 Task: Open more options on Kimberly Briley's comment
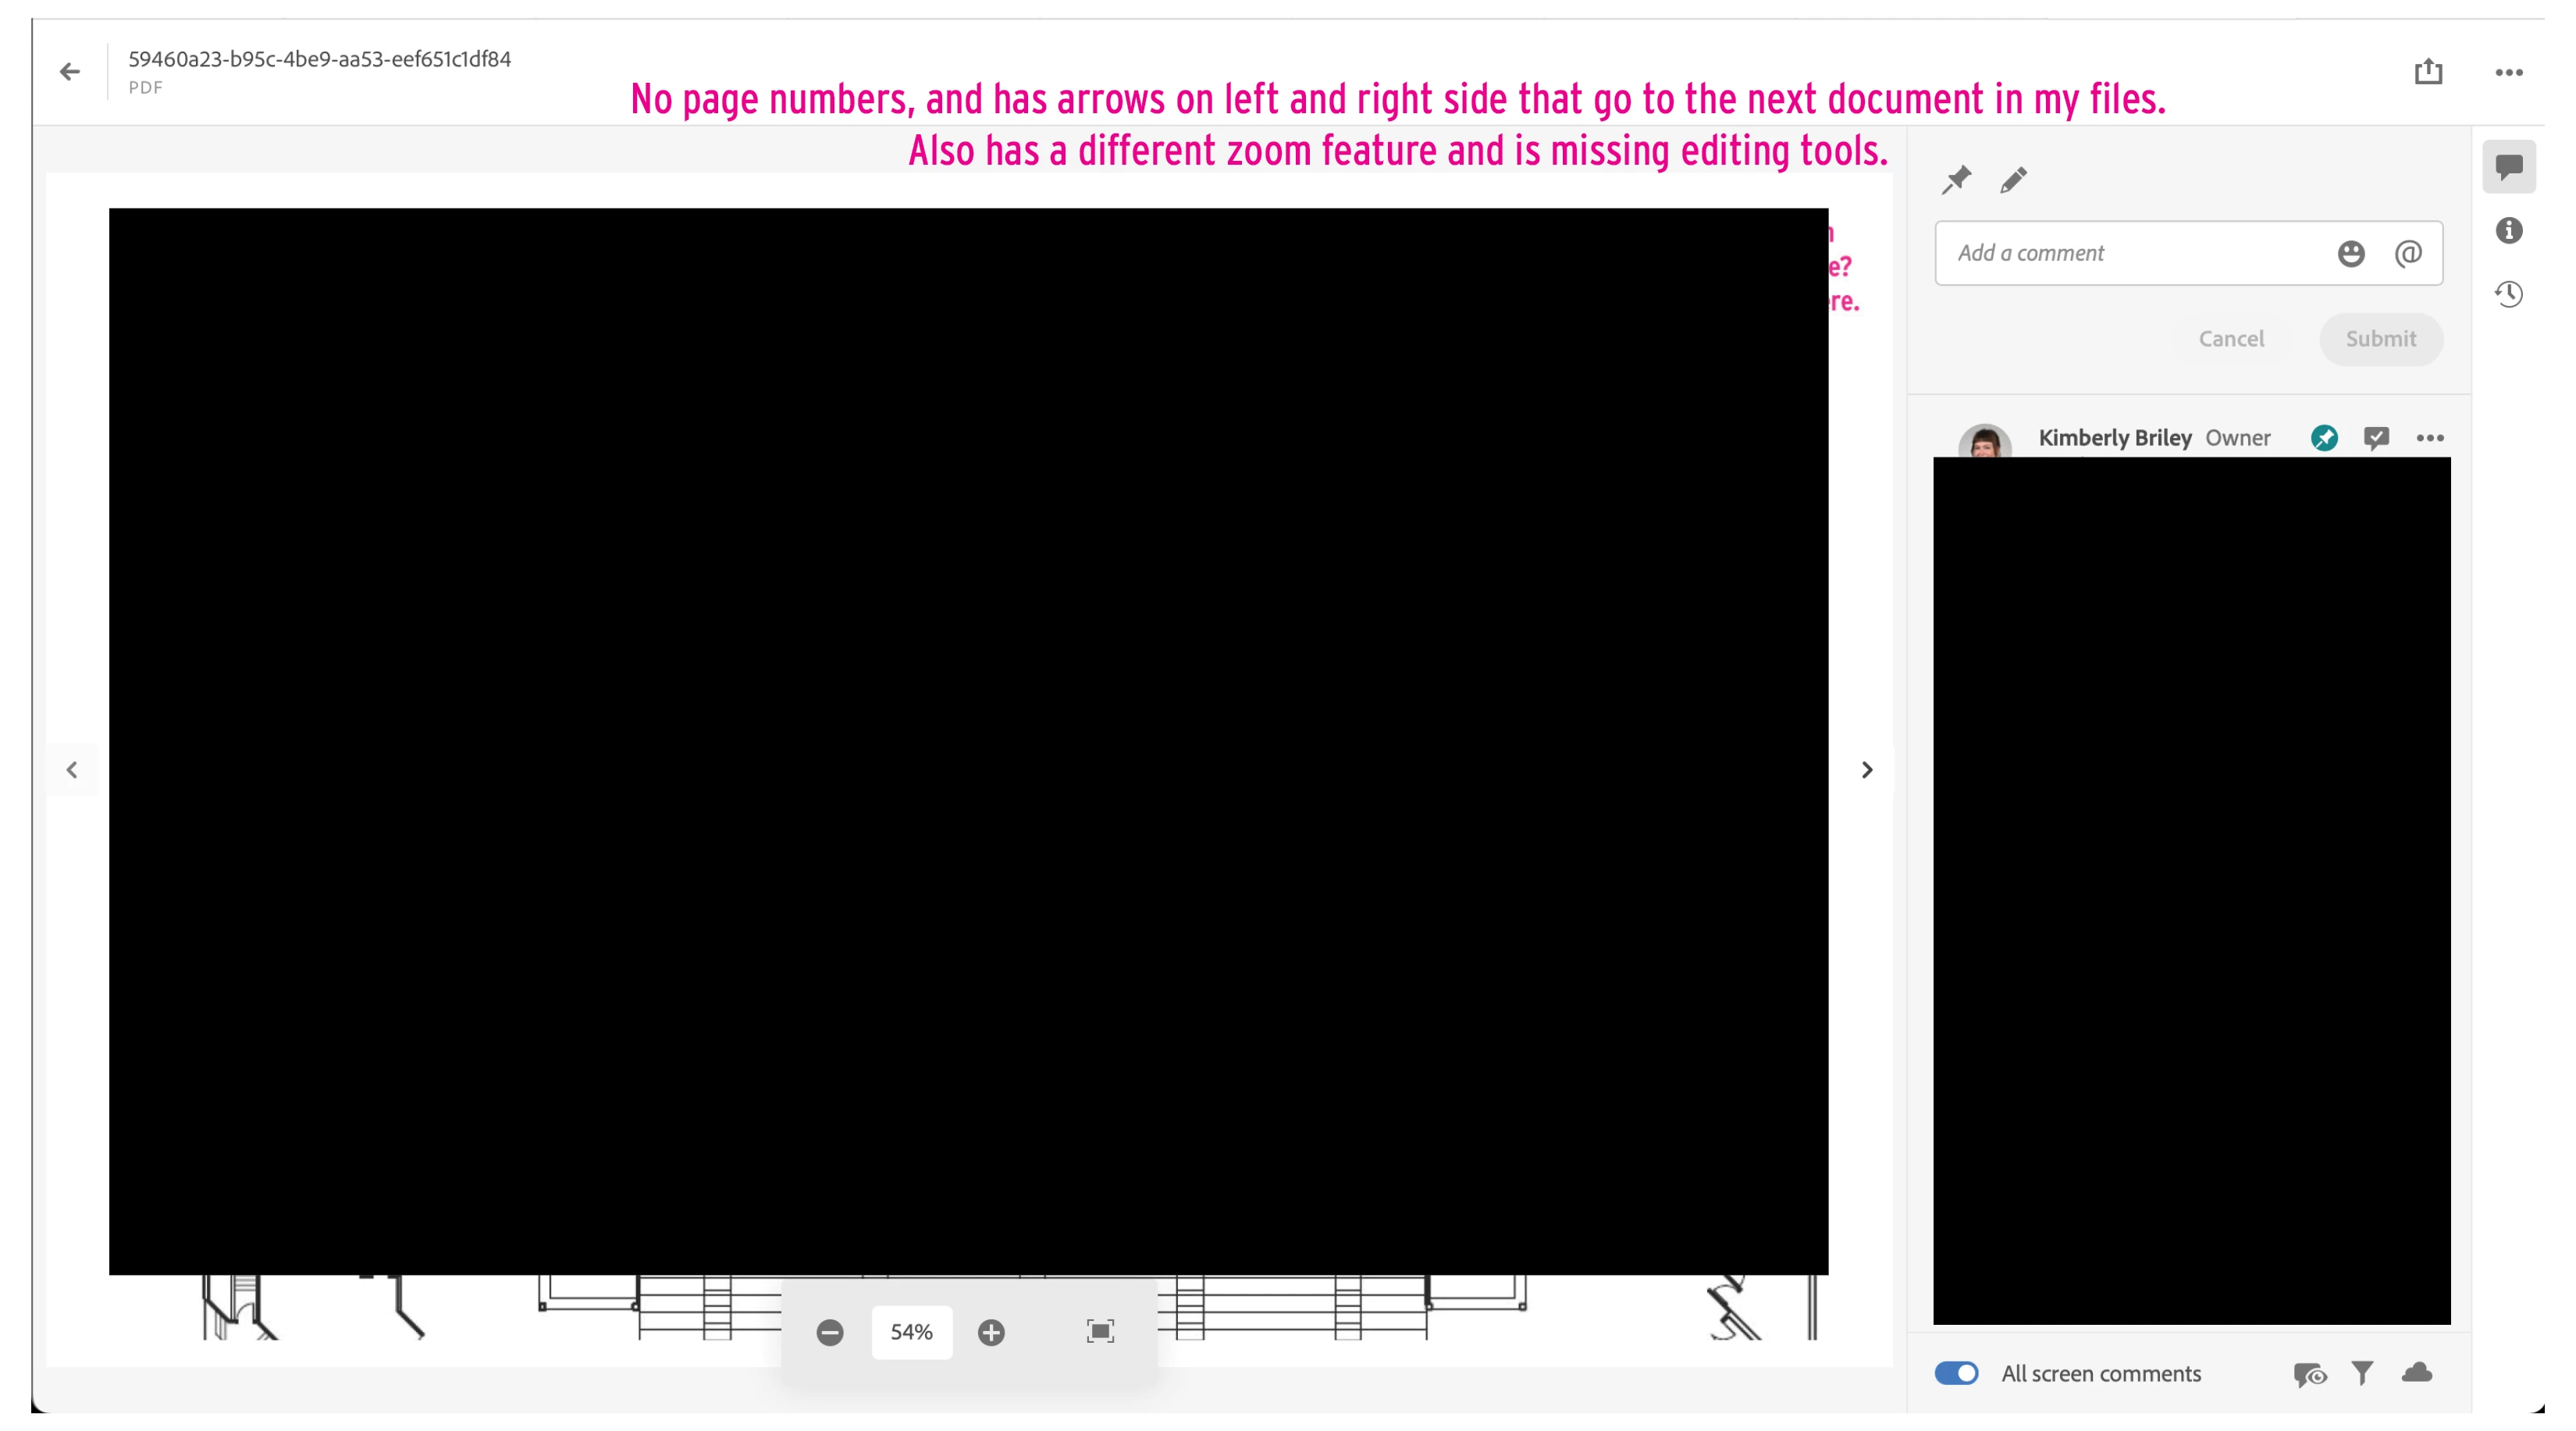pos(2430,437)
